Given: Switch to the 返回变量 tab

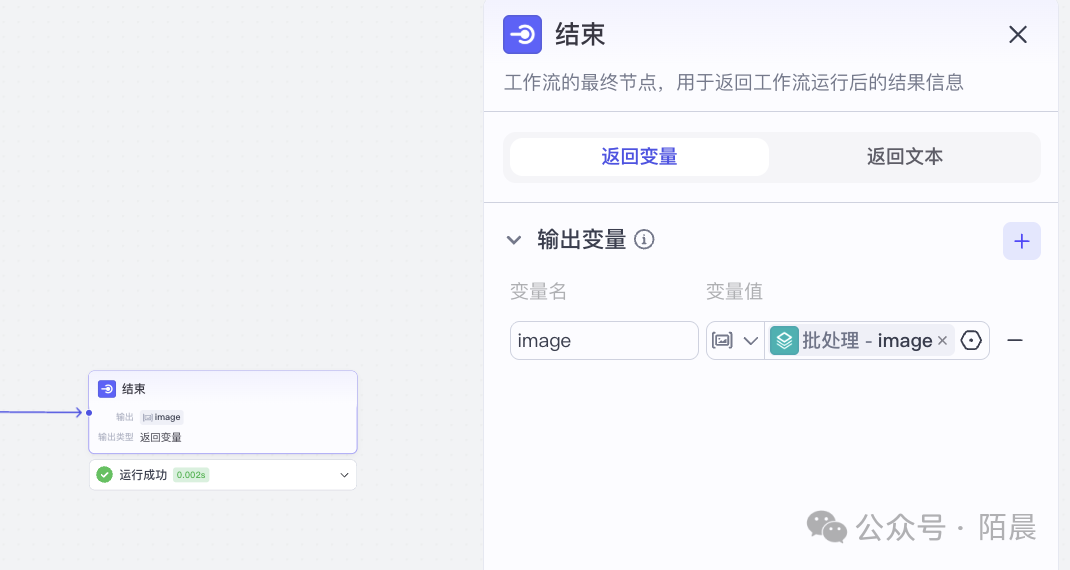Looking at the screenshot, I should click(639, 157).
